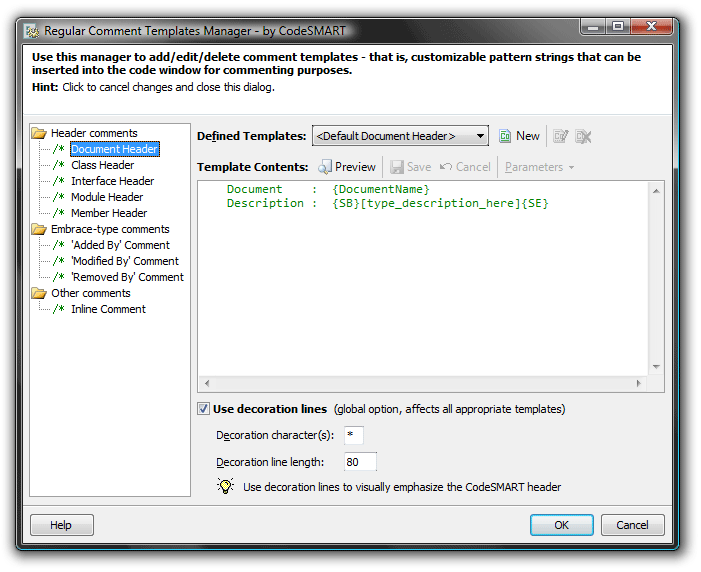
Task: Click the comment icon beside 'Modified By' Comment
Action: click(x=59, y=261)
